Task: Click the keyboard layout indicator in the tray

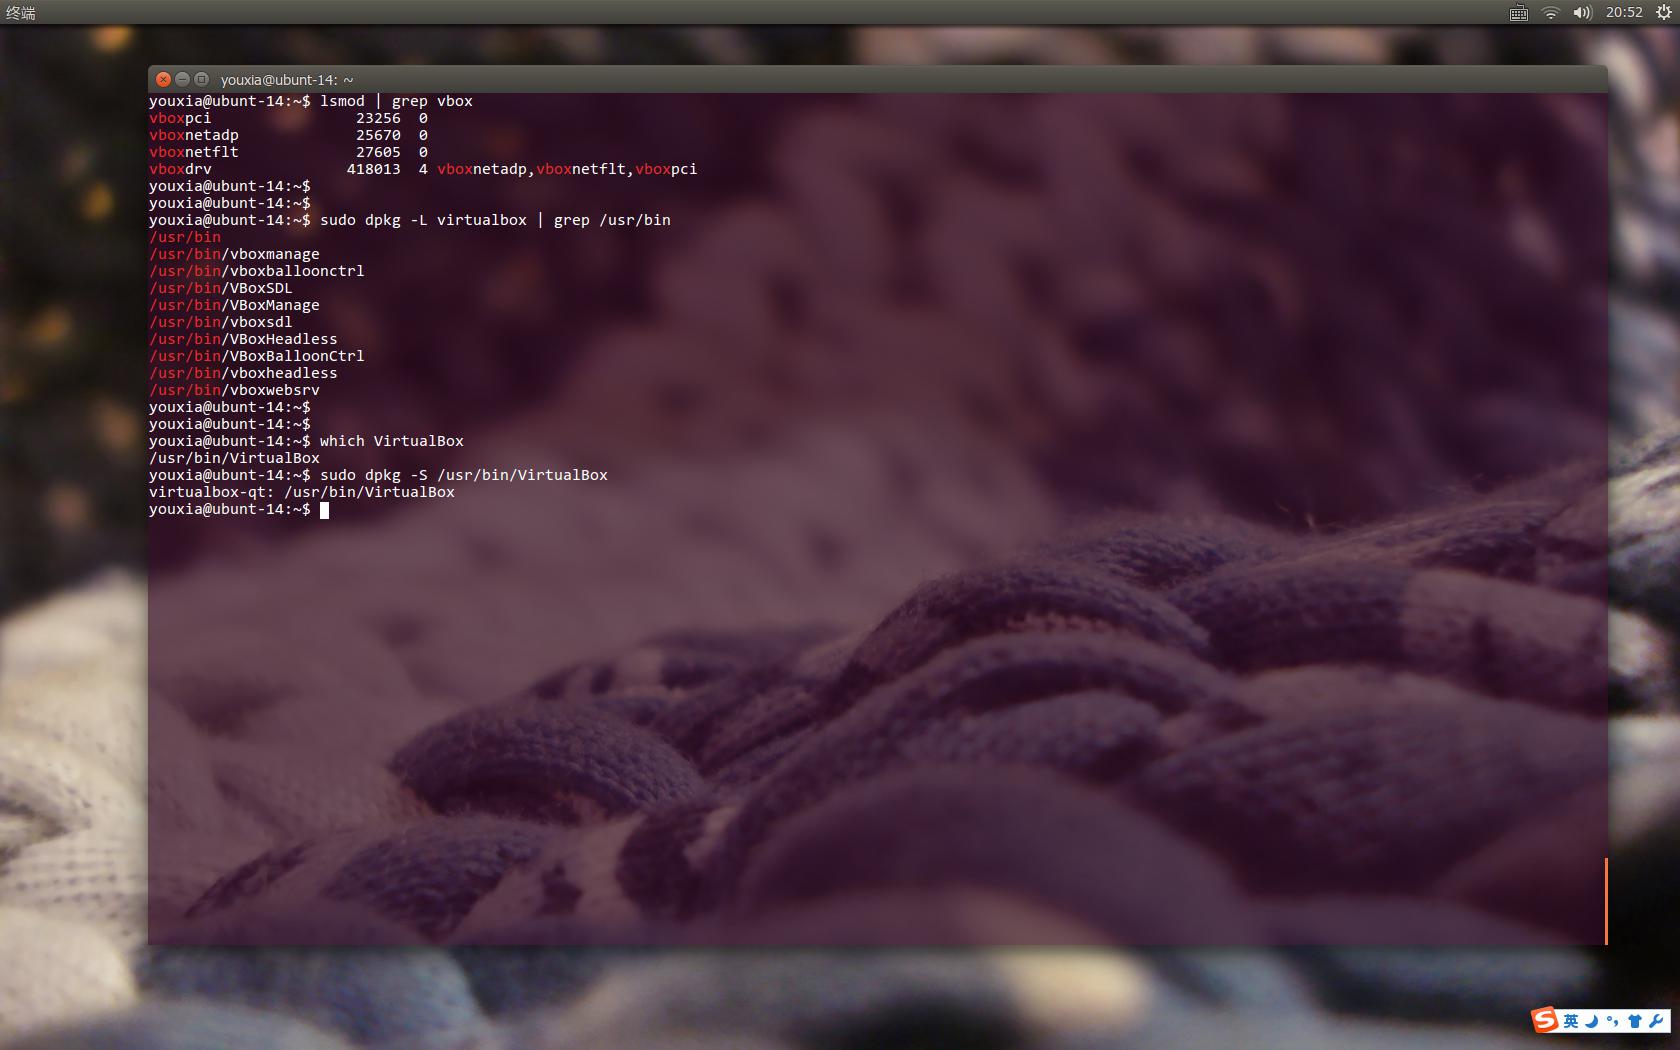Action: click(x=1520, y=13)
